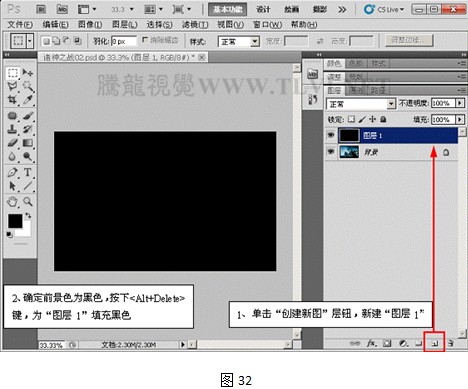Select the Zoom tool
This screenshot has height=389, width=468.
click(28, 202)
